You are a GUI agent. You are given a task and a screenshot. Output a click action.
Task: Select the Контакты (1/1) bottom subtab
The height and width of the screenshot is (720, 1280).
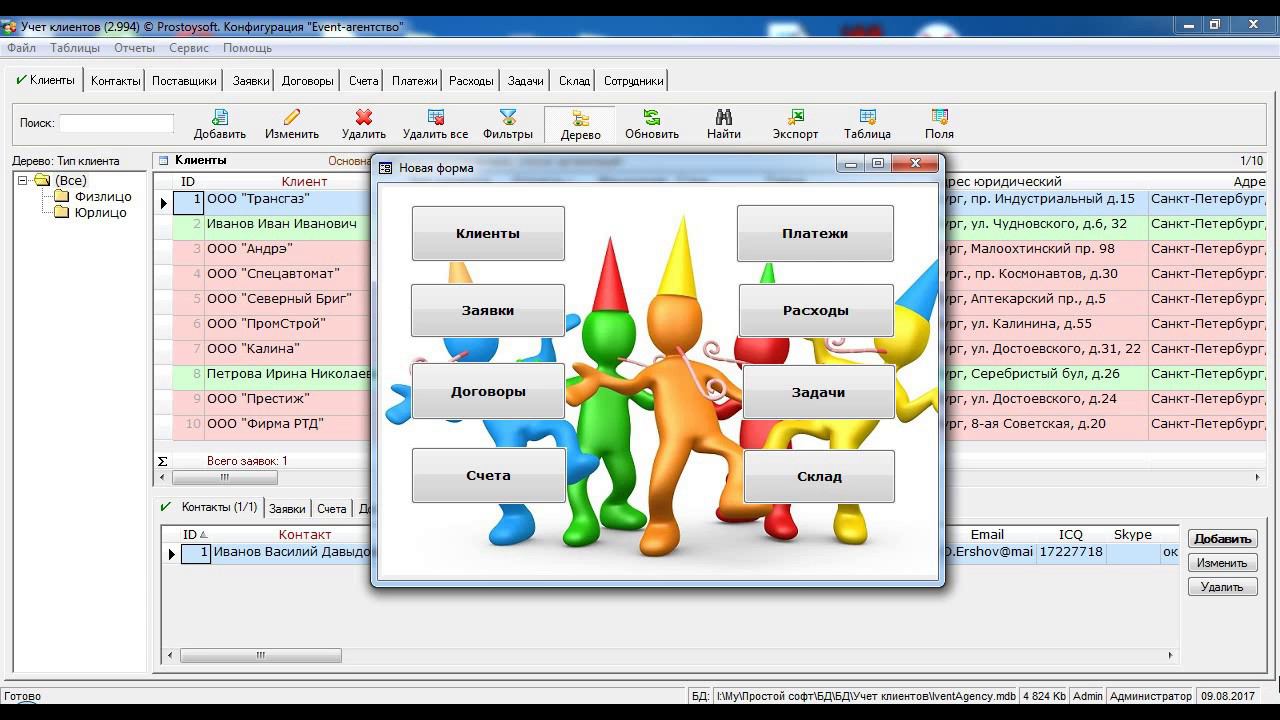tap(209, 507)
